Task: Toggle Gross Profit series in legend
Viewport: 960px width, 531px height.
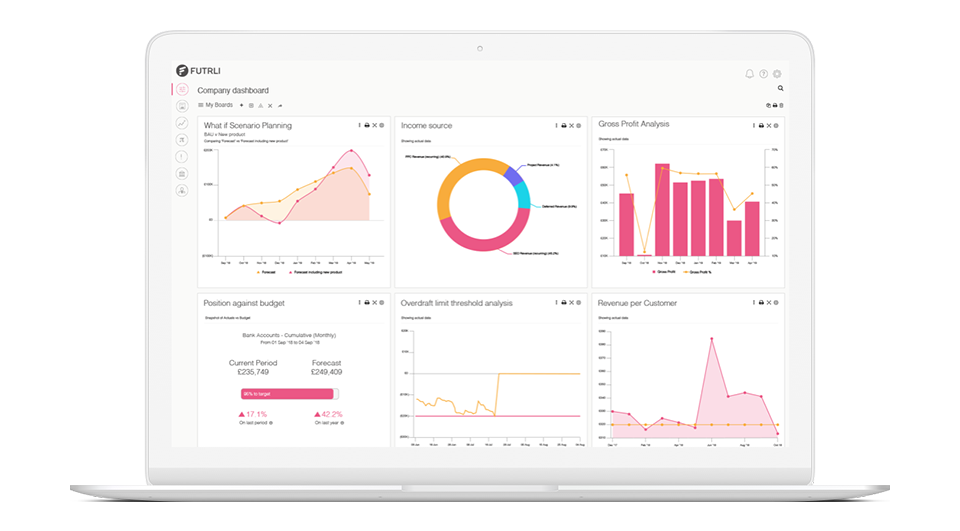Action: click(x=664, y=272)
